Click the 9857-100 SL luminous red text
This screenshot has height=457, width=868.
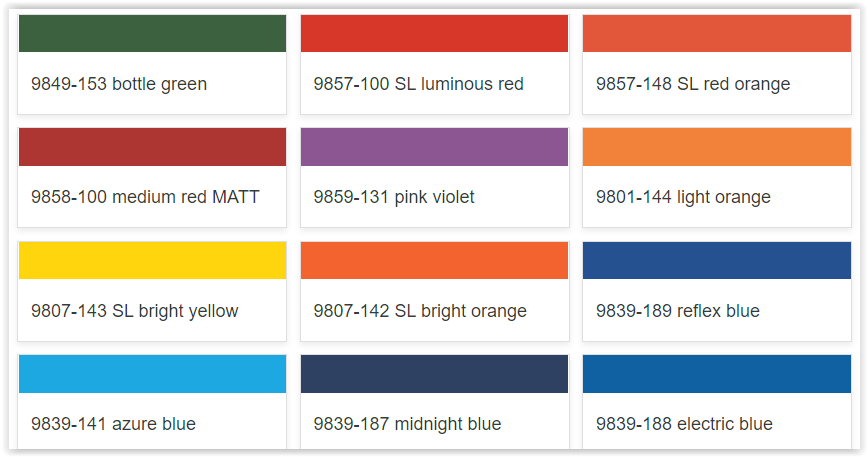point(418,84)
